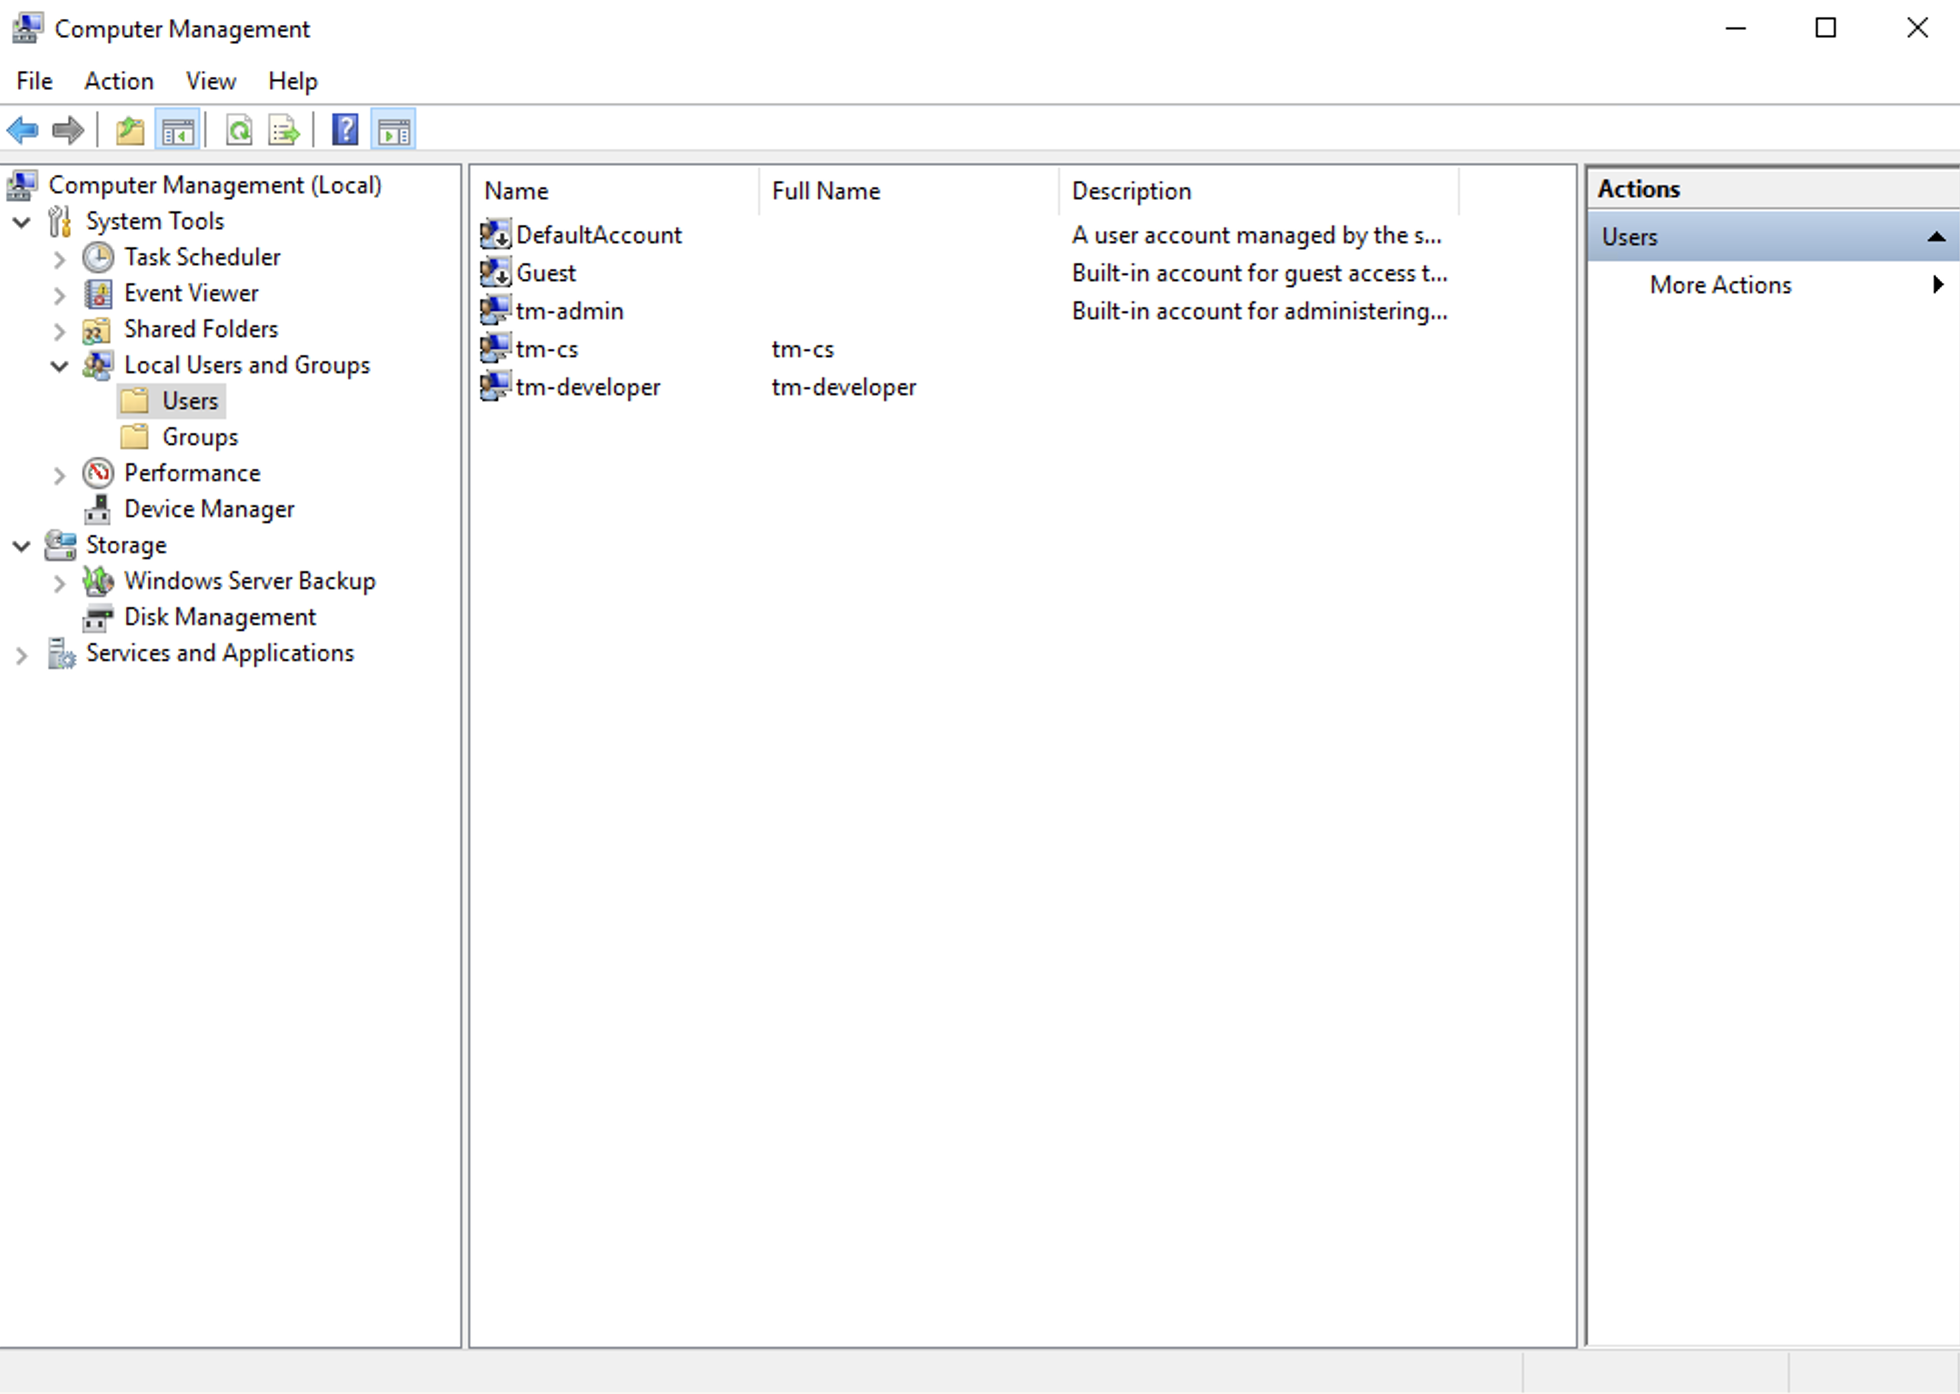
Task: Click the Export List toolbar icon
Action: point(283,130)
